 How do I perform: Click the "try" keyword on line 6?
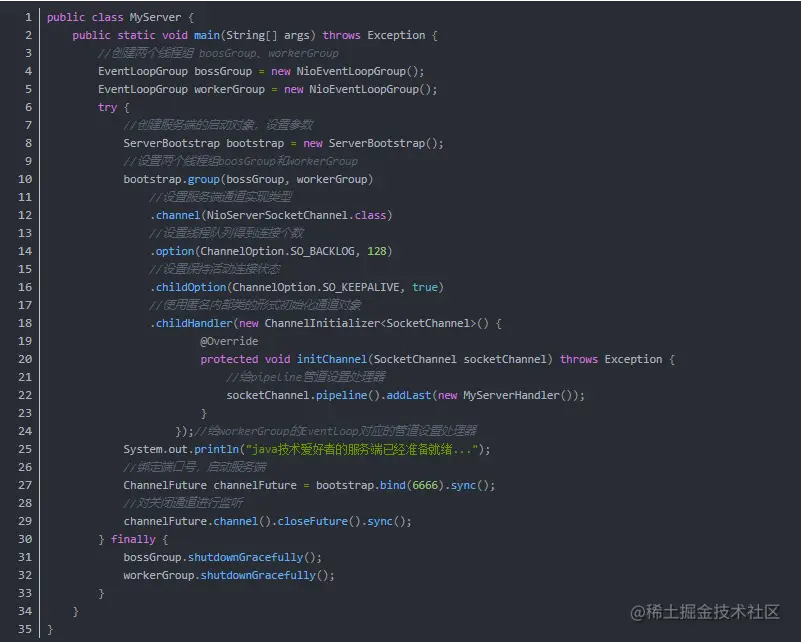(107, 107)
